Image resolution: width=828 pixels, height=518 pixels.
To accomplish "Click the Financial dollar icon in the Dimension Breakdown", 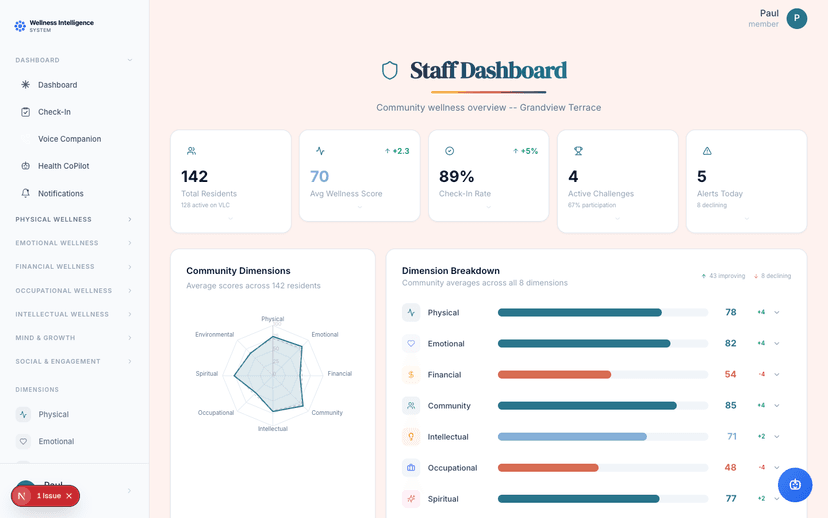I will click(411, 375).
